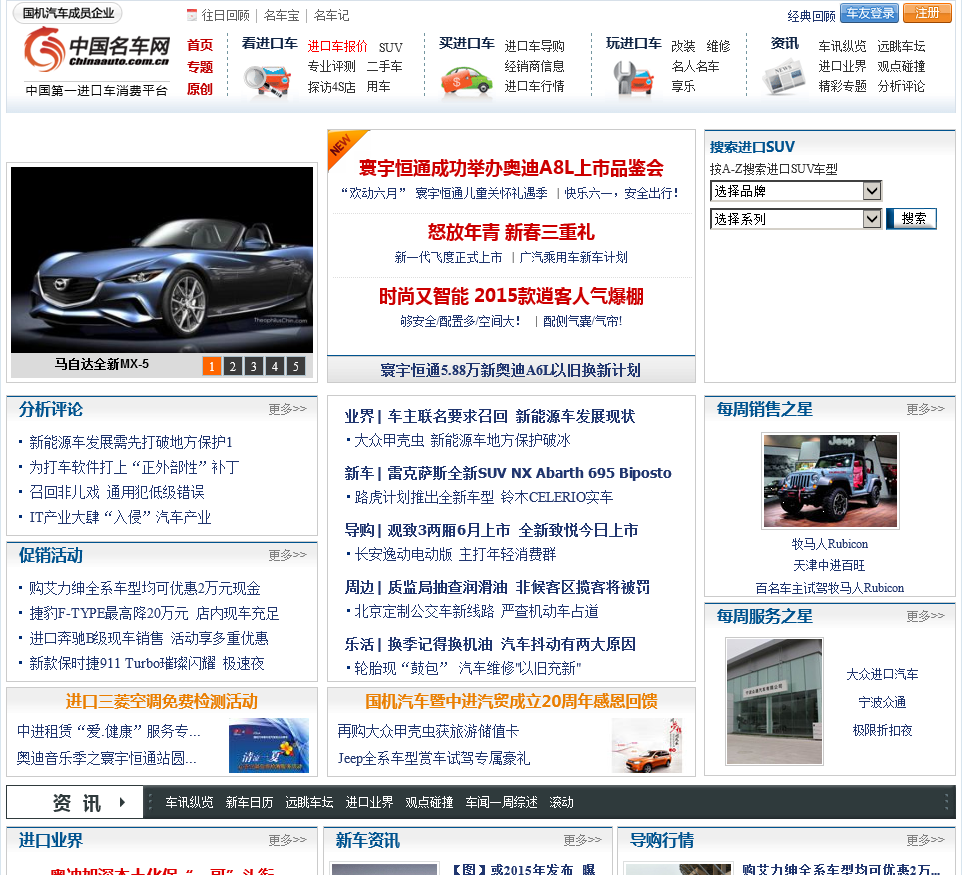Select slide number 5 in the carousel
Screen dimensions: 962x875
coord(296,366)
